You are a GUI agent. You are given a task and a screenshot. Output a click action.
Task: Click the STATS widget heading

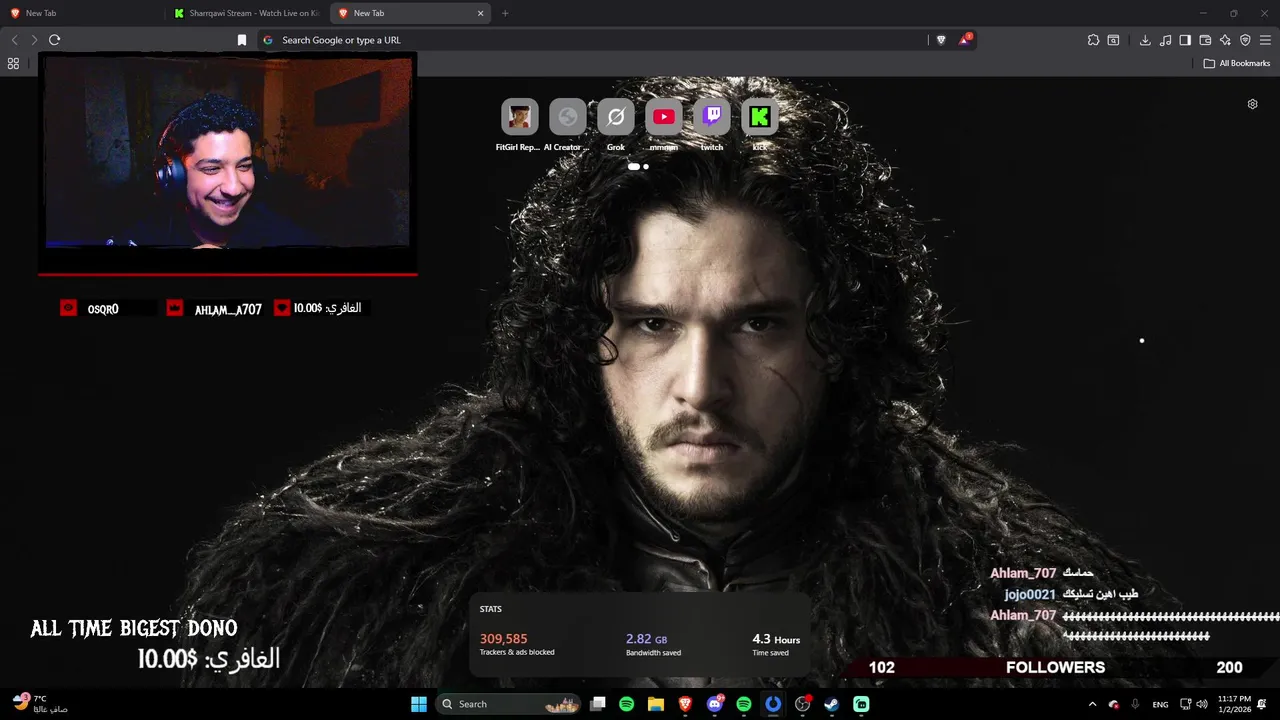point(491,609)
